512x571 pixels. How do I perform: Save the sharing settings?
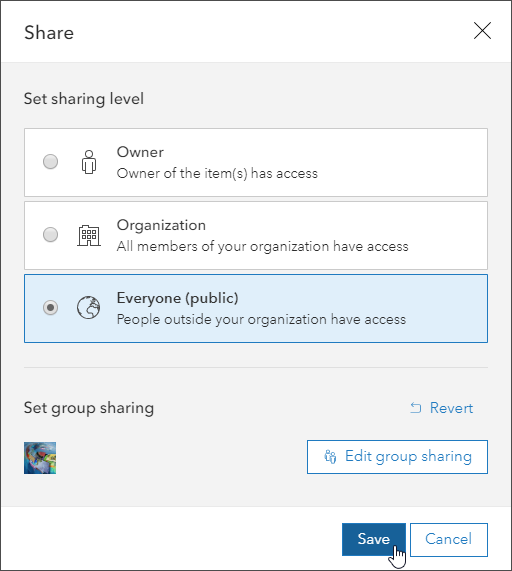(x=374, y=540)
